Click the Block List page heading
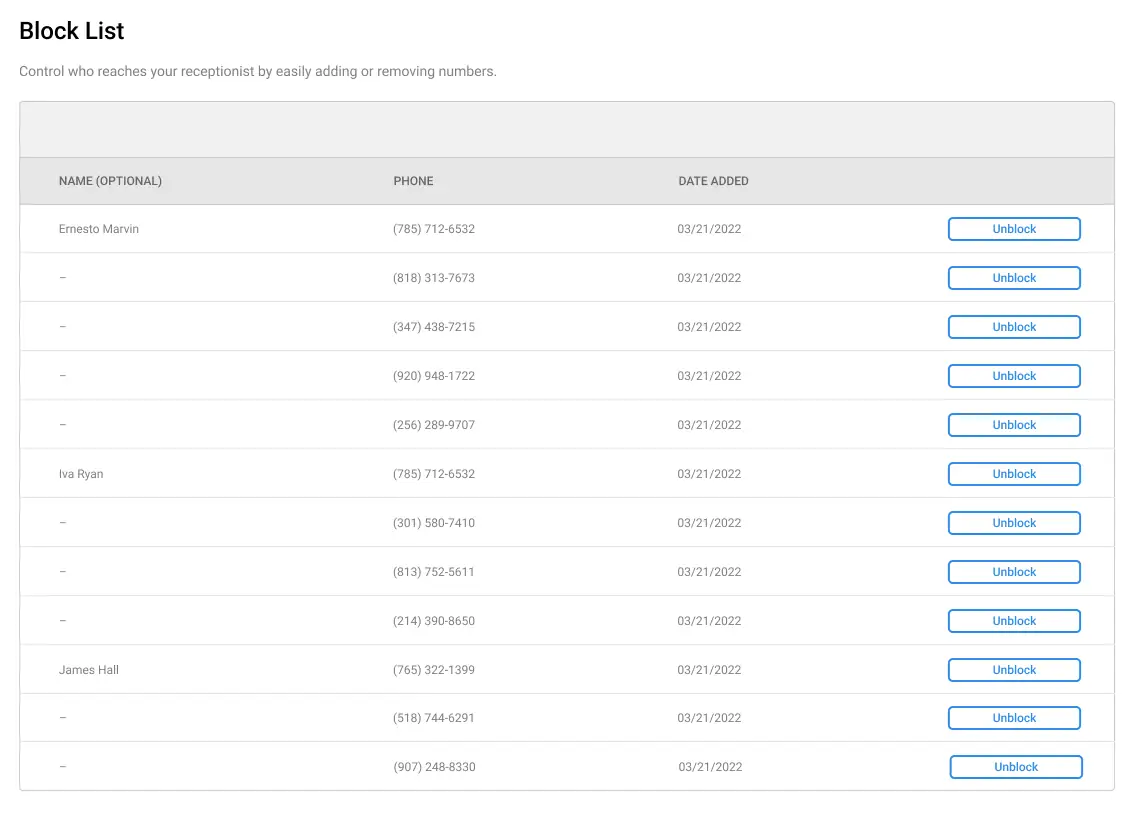Screen dimensions: 1134x820 tap(72, 31)
